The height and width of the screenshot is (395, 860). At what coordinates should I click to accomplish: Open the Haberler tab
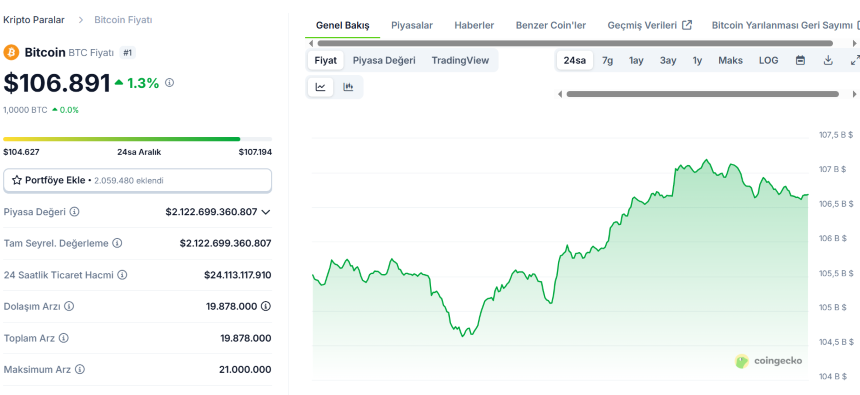click(x=474, y=25)
